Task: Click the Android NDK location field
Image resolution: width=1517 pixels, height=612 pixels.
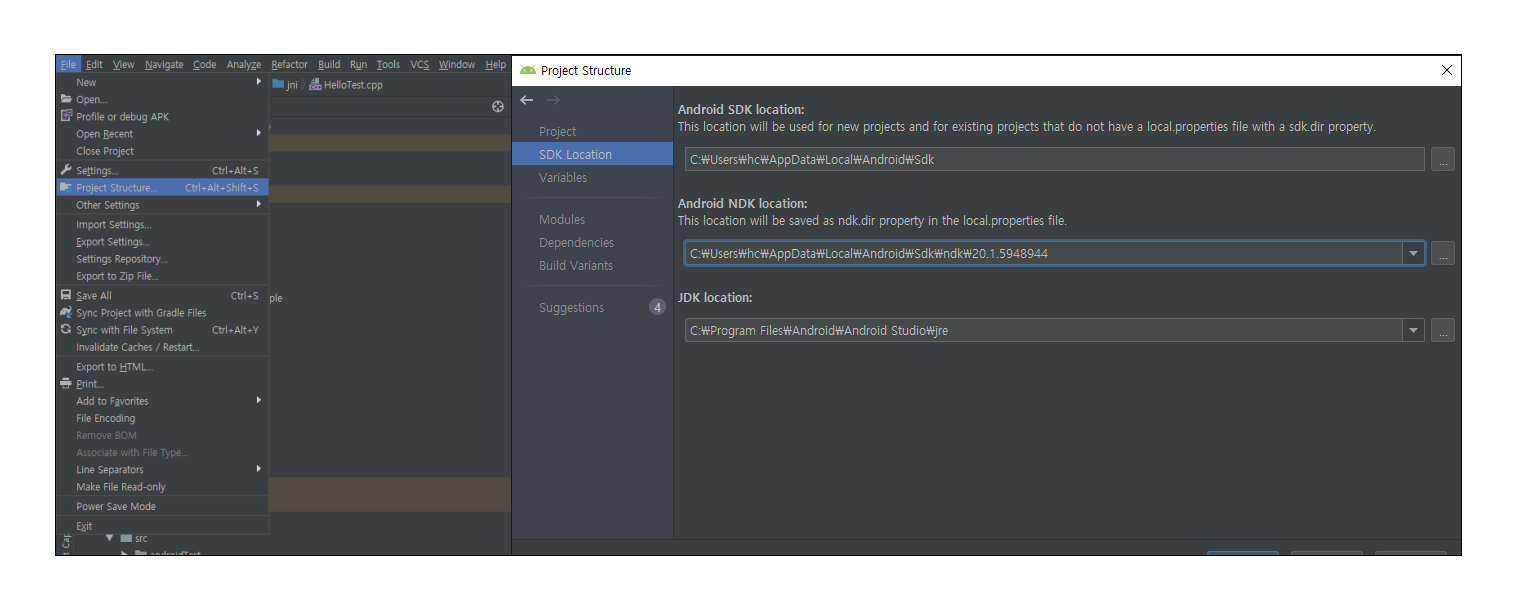Action: [x=1044, y=253]
